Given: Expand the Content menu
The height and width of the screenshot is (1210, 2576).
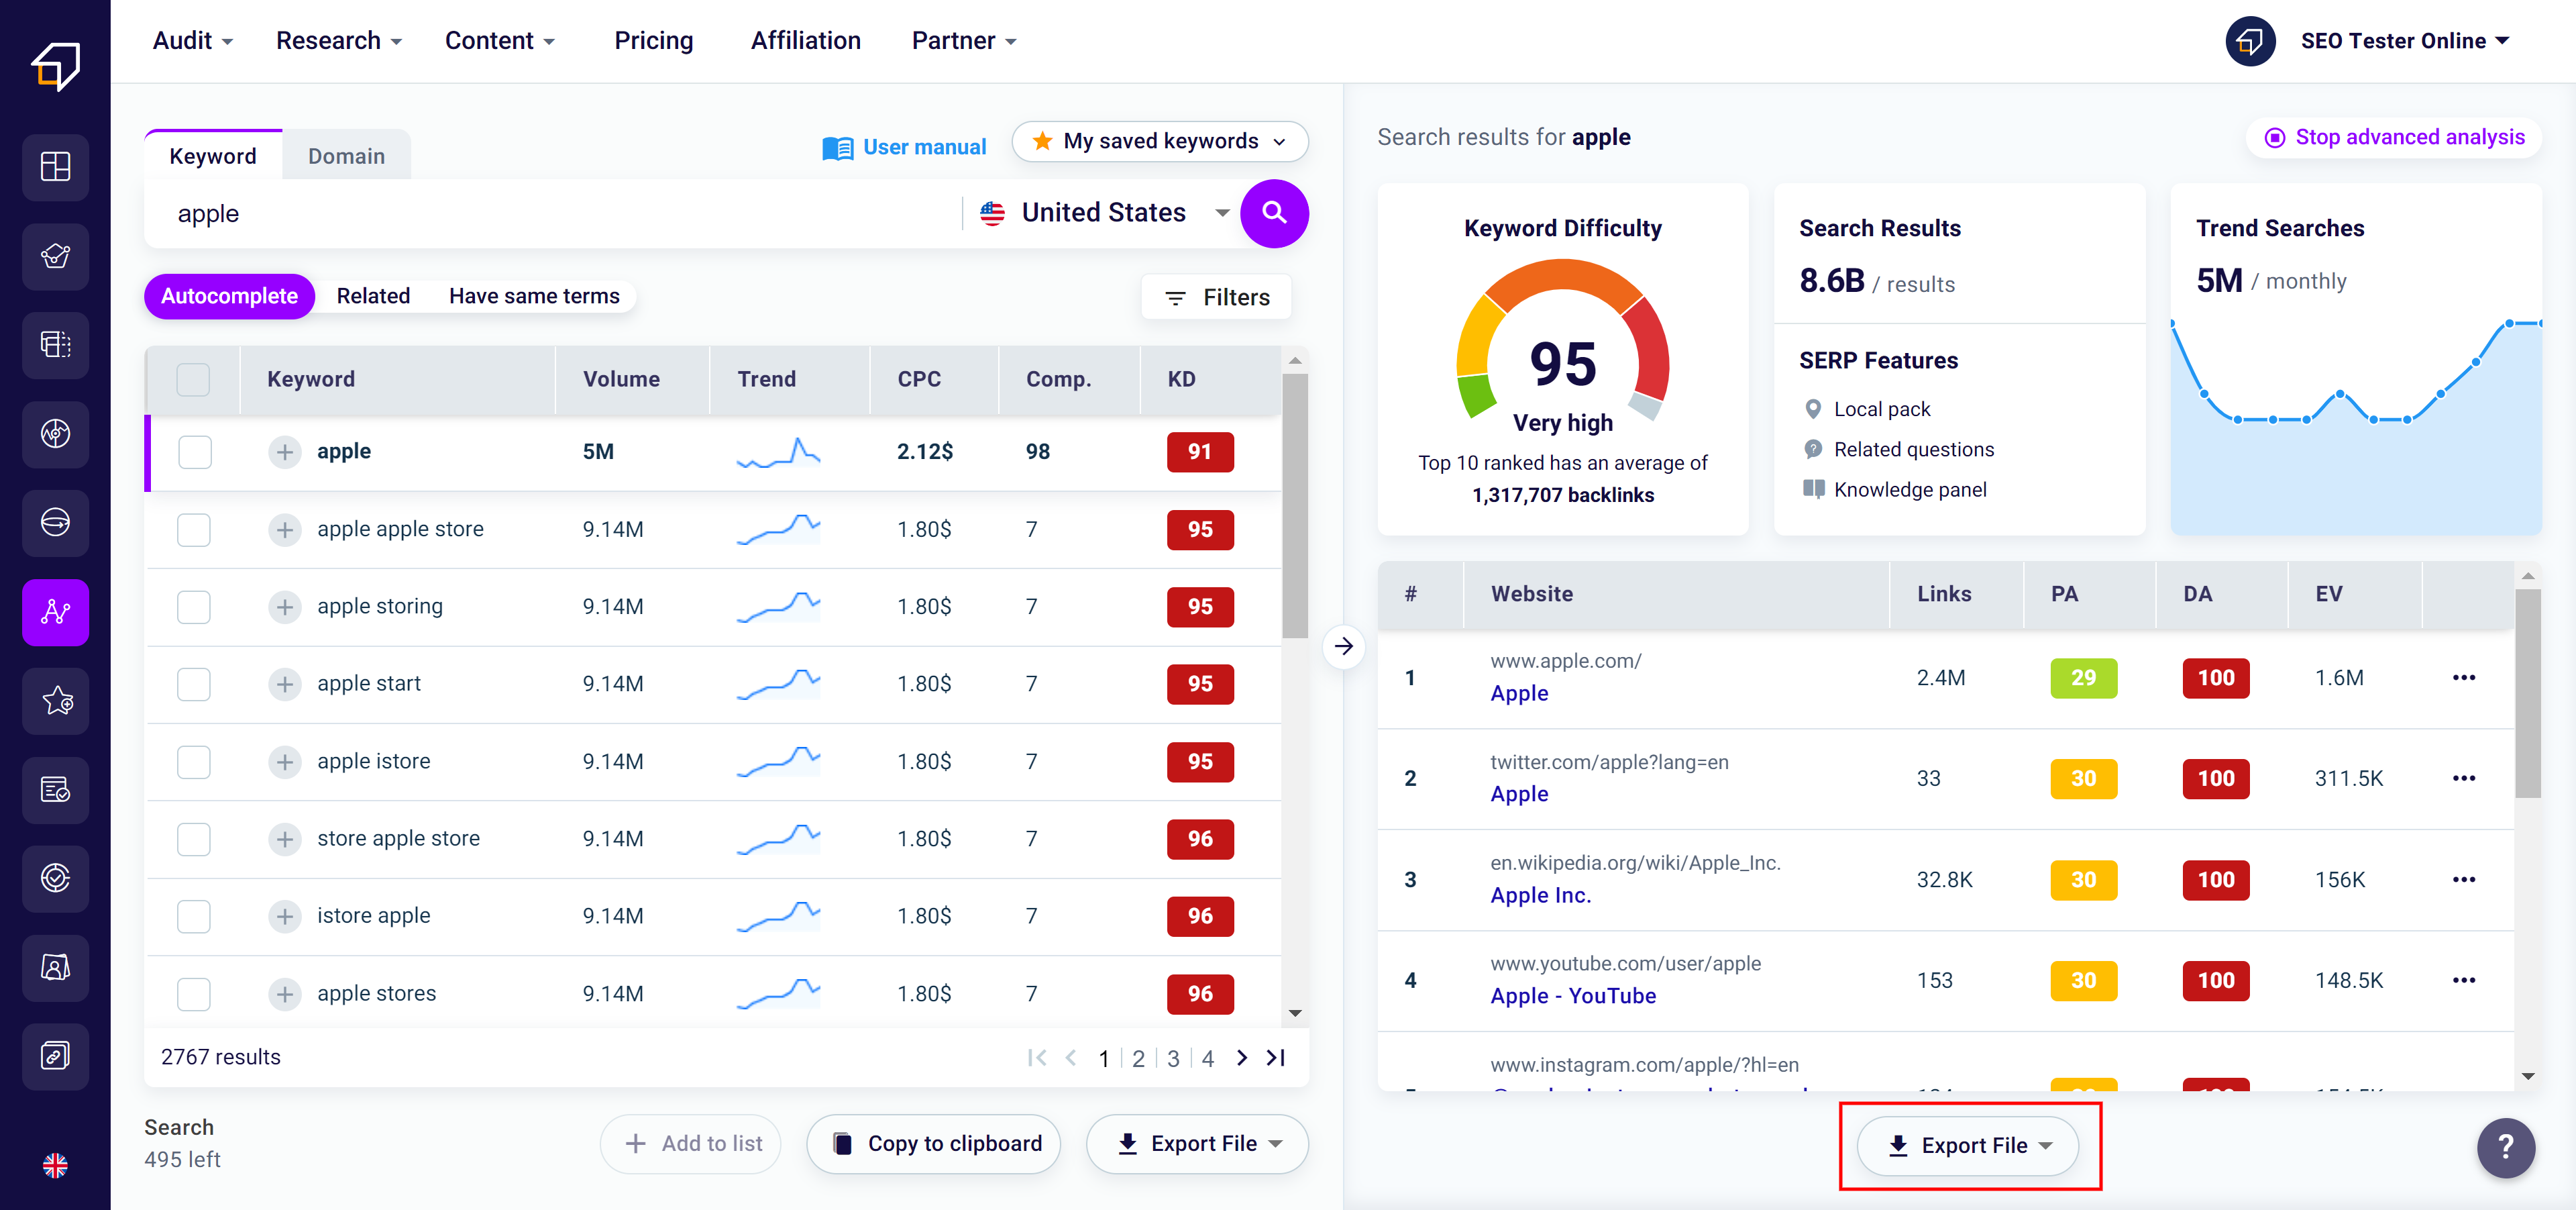Looking at the screenshot, I should [500, 41].
